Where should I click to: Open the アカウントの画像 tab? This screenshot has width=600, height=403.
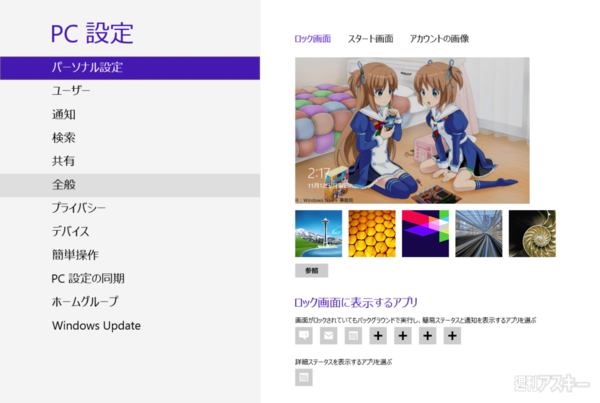click(x=439, y=39)
